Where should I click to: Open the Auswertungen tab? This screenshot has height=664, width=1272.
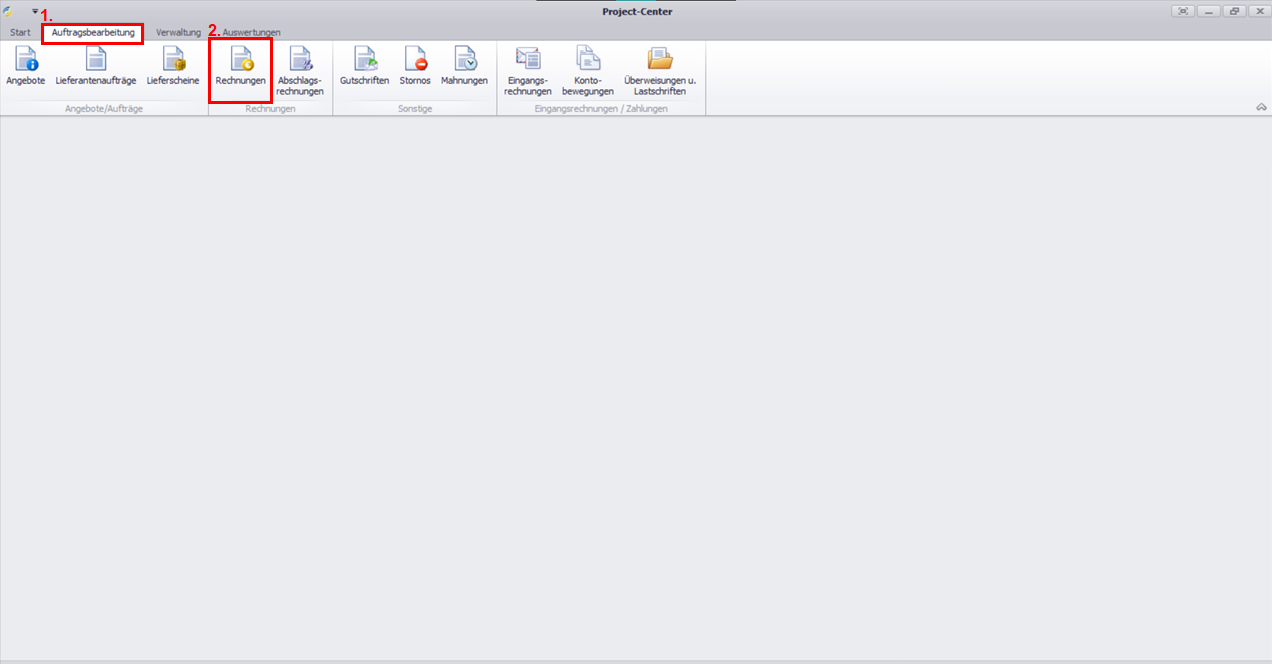[x=251, y=33]
